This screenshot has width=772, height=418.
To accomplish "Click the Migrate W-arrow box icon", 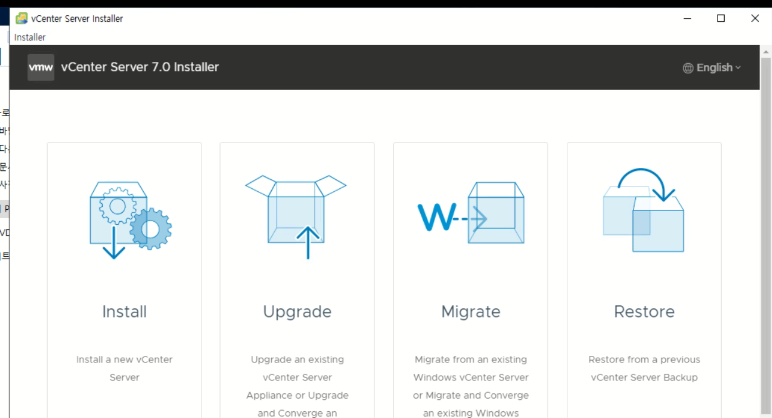I will pyautogui.click(x=471, y=213).
